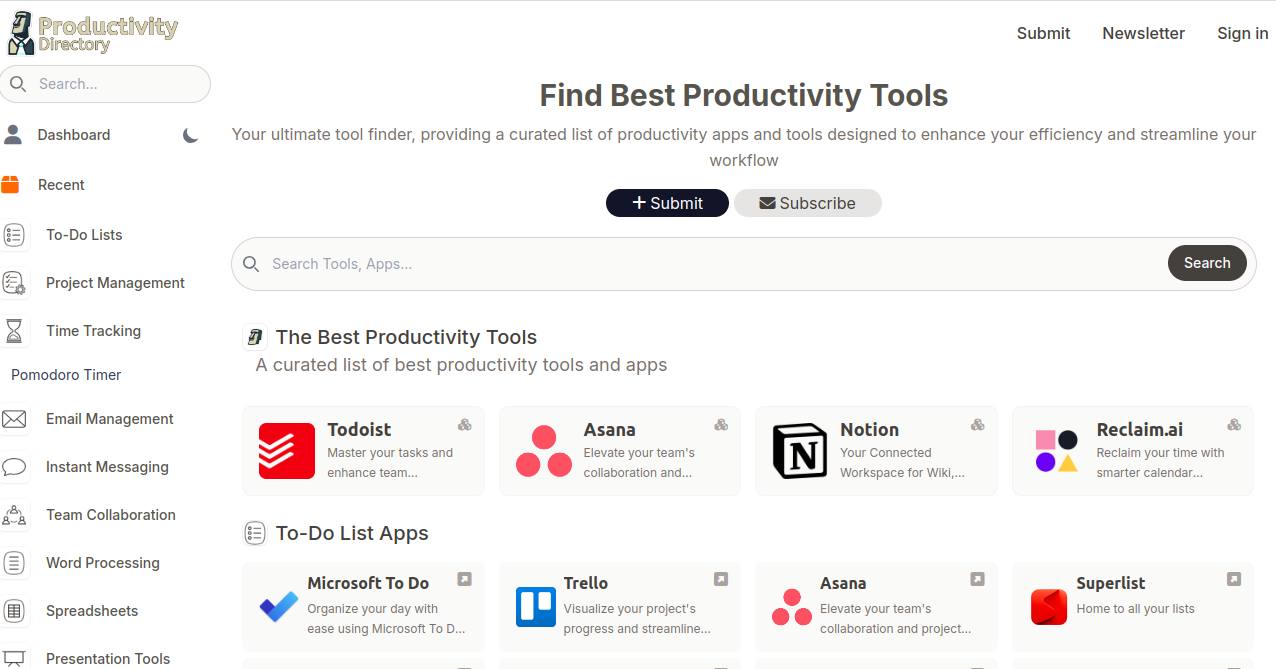Click the badge icon on Todoist card
This screenshot has width=1276, height=669.
pos(465,425)
